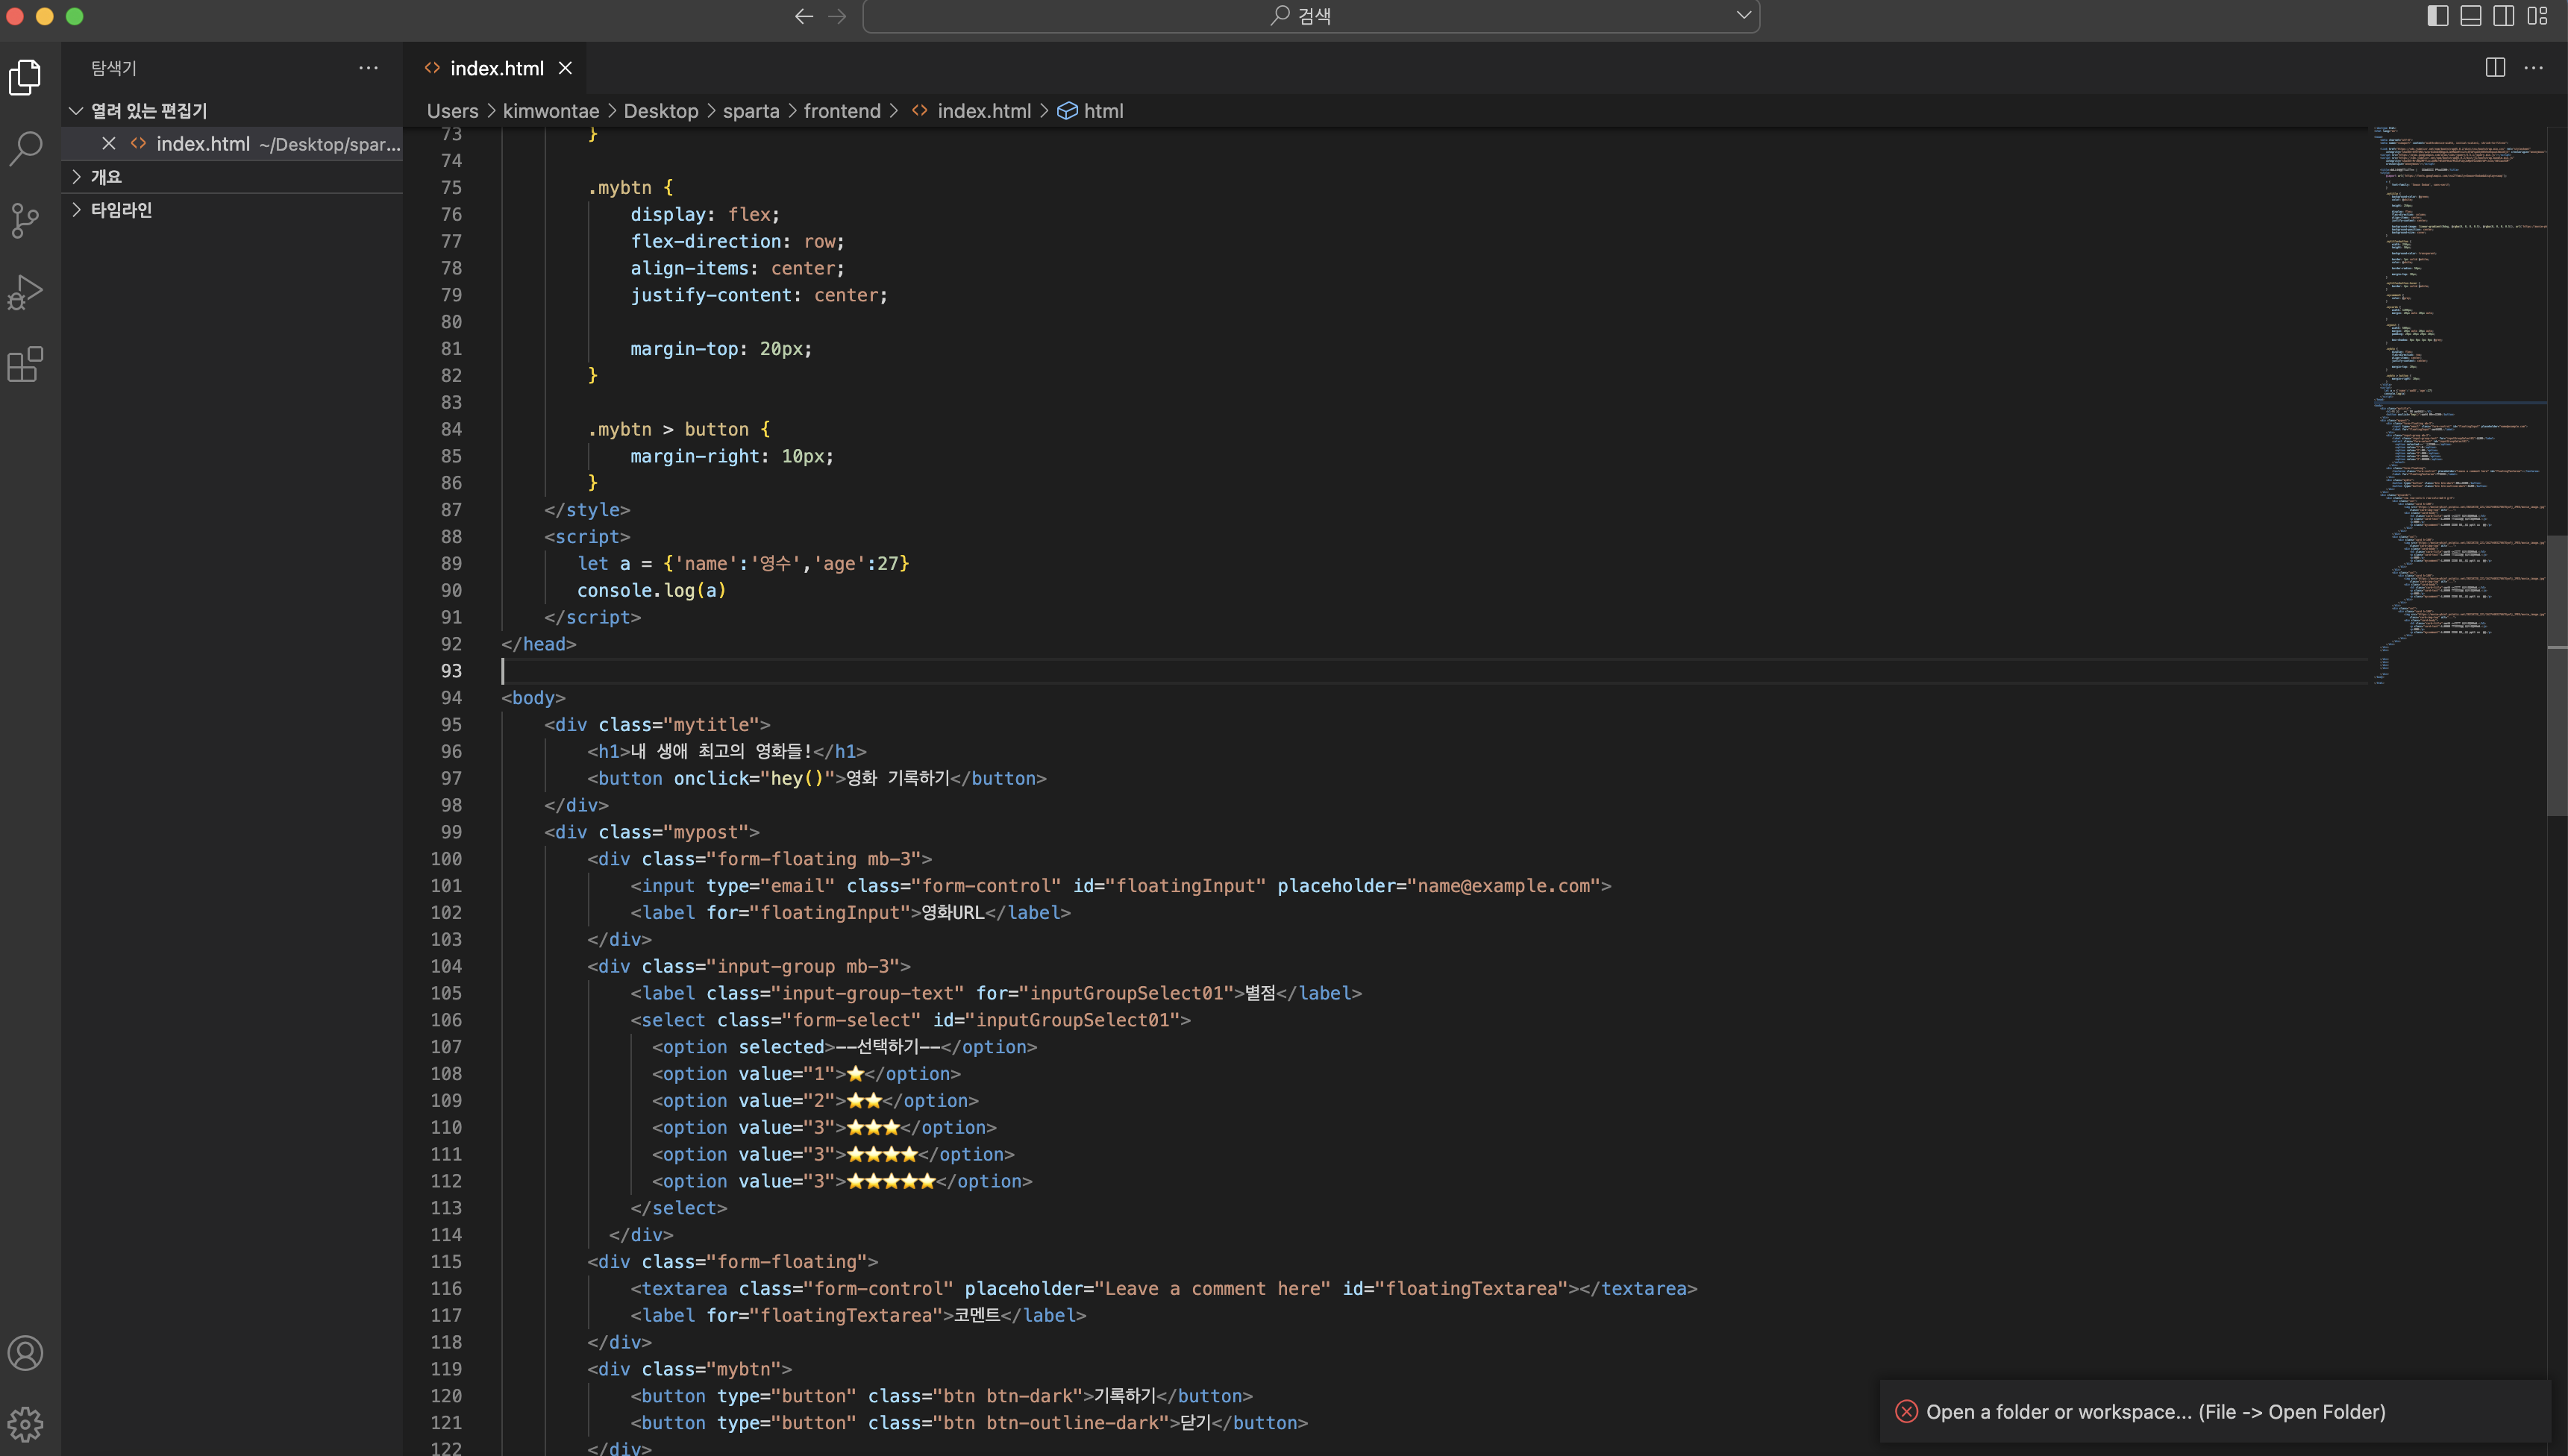Open editor More Actions ellipsis menu
The height and width of the screenshot is (1456, 2568).
[x=2533, y=68]
